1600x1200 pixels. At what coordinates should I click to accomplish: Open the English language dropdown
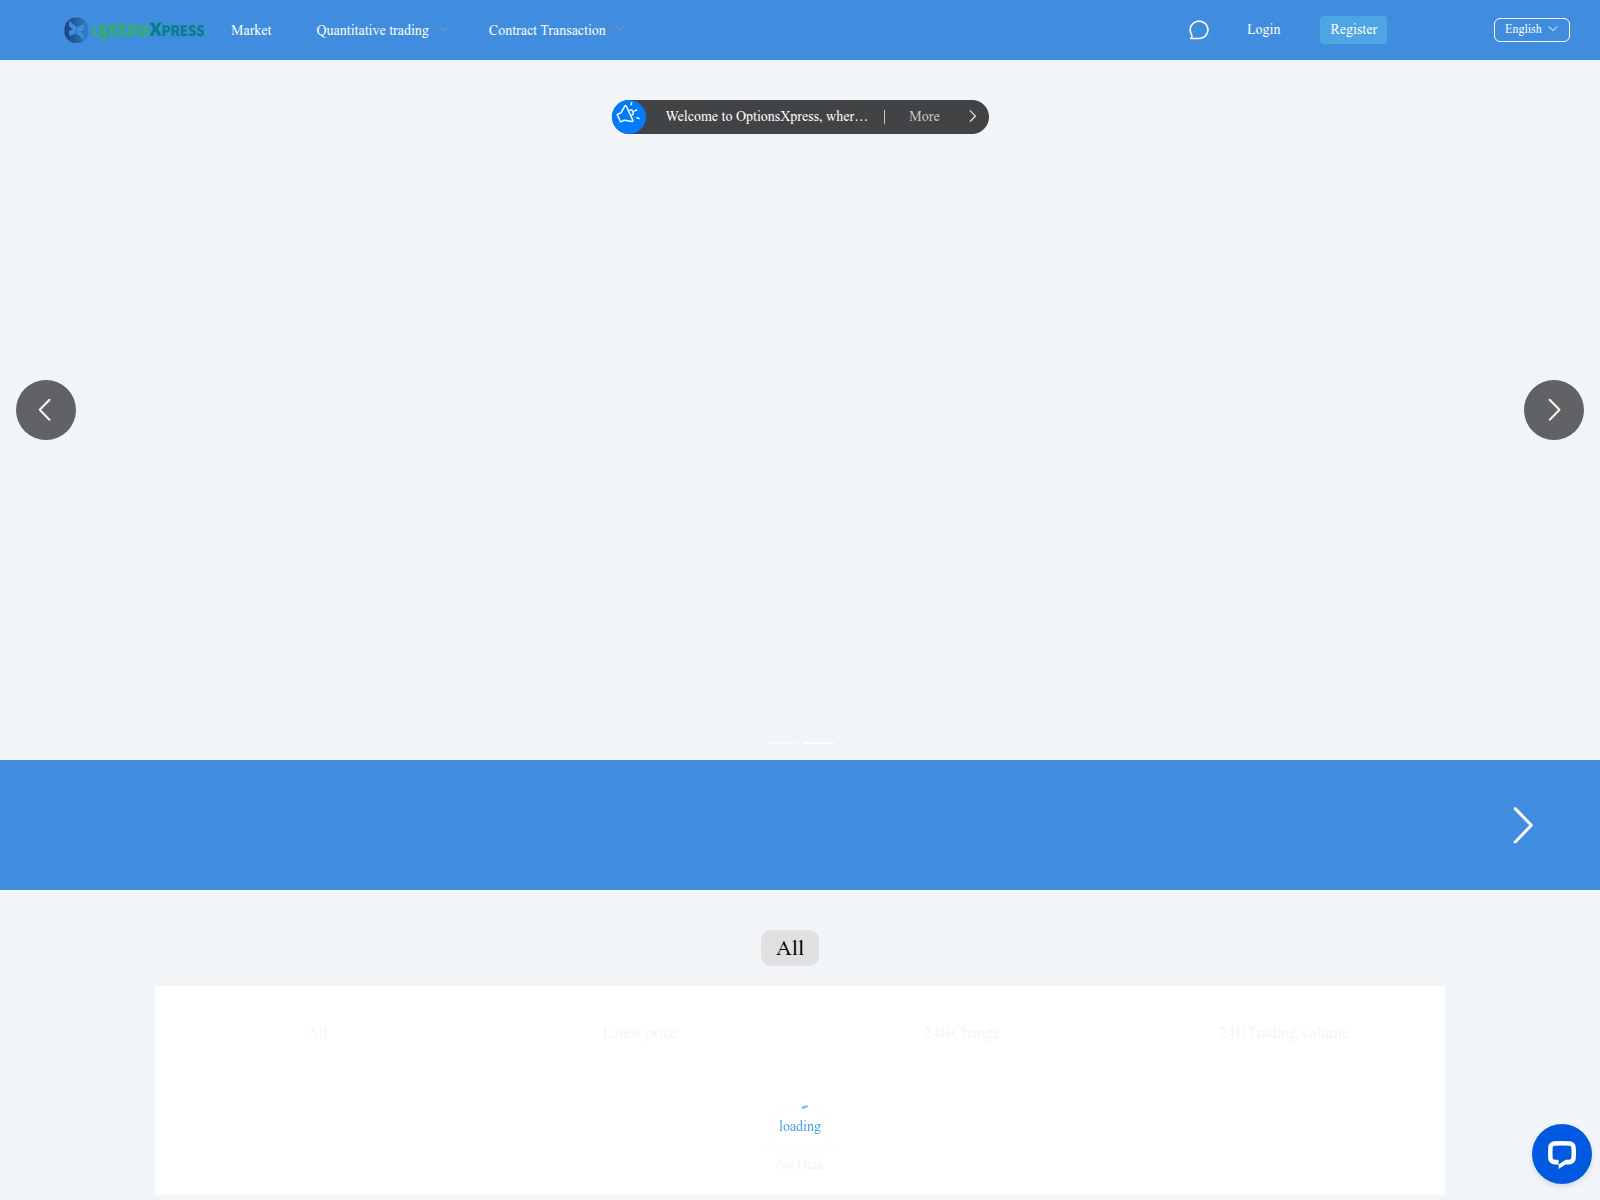1531,29
